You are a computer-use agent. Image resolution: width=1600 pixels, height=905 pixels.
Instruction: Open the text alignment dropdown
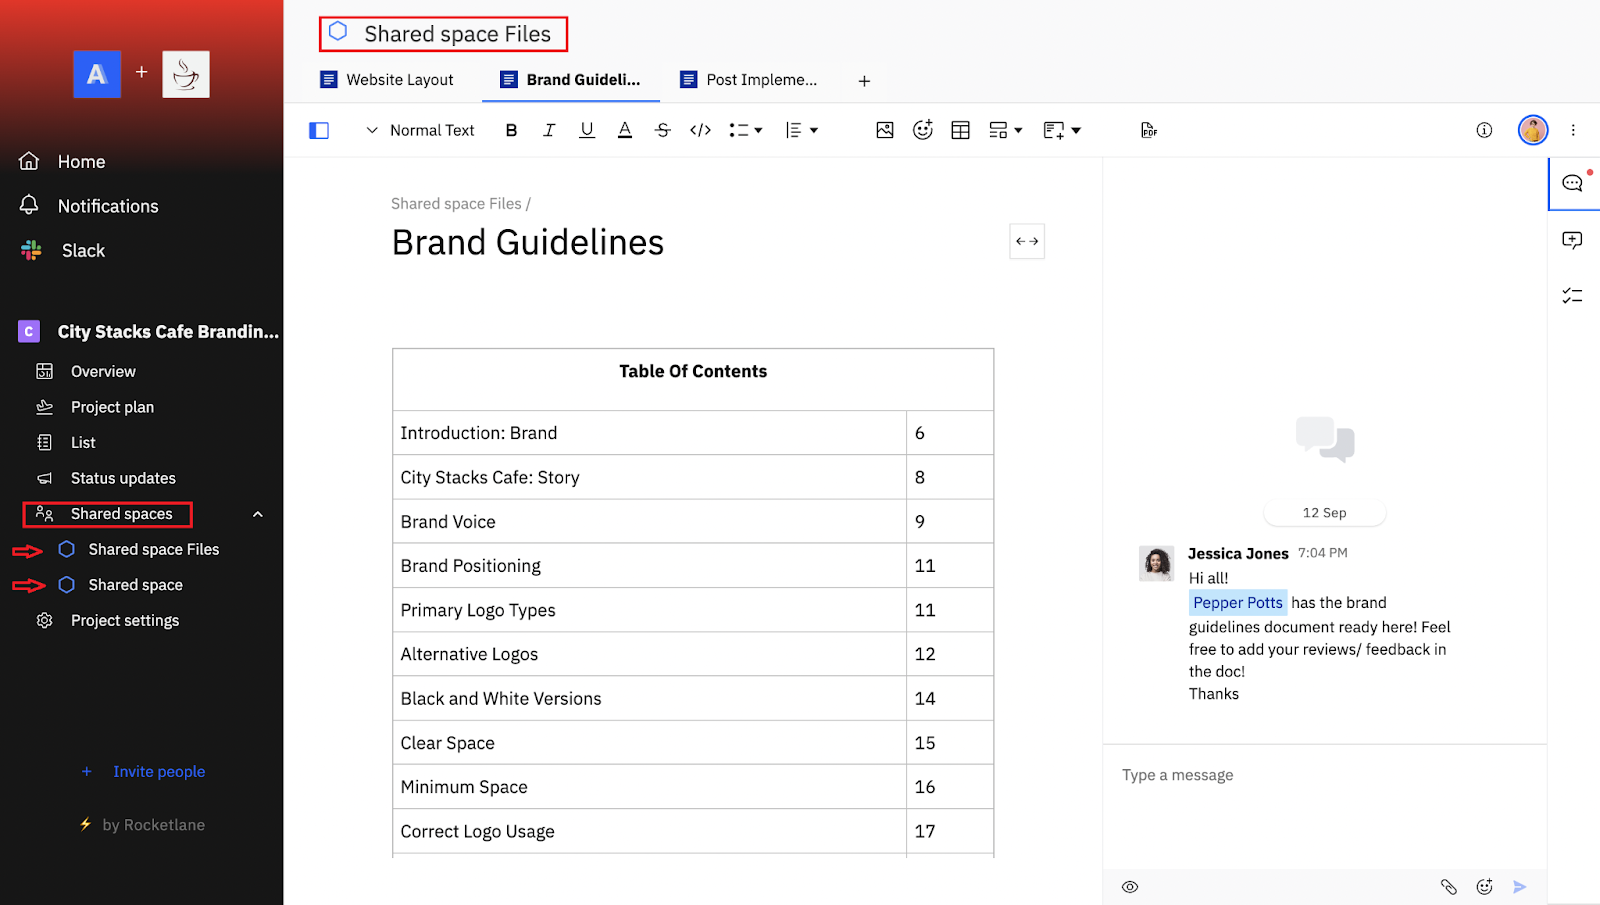coord(801,130)
